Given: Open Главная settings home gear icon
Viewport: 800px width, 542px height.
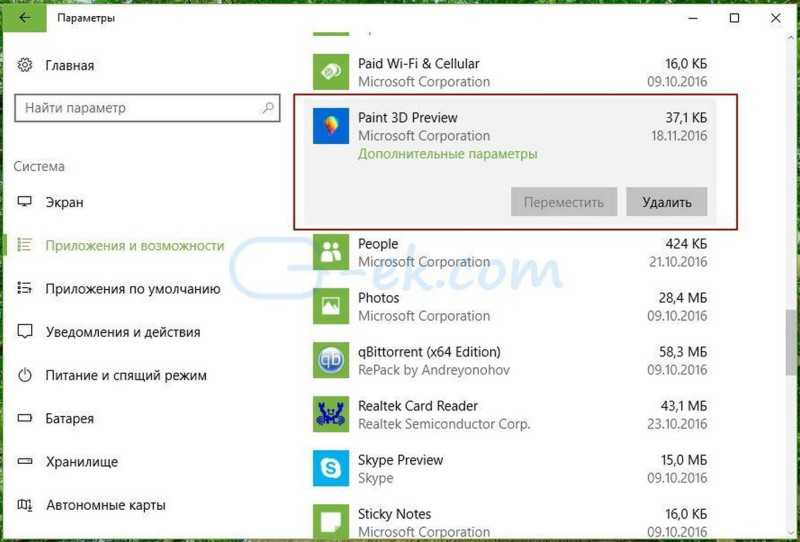Looking at the screenshot, I should point(24,65).
